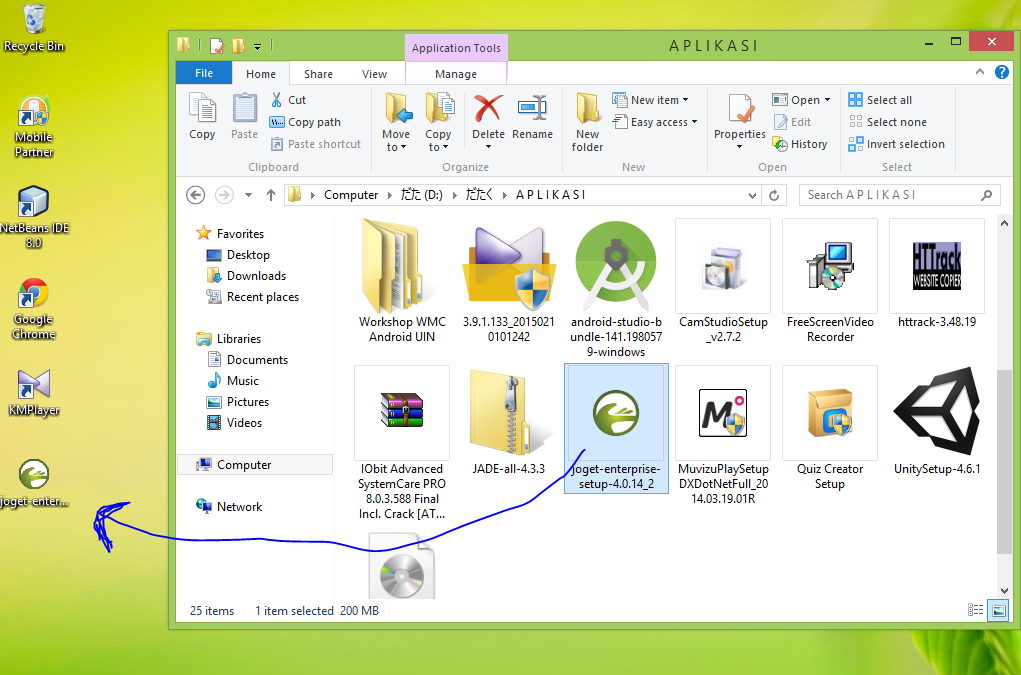The height and width of the screenshot is (675, 1021).
Task: Switch to large icons view layout
Action: click(x=998, y=610)
